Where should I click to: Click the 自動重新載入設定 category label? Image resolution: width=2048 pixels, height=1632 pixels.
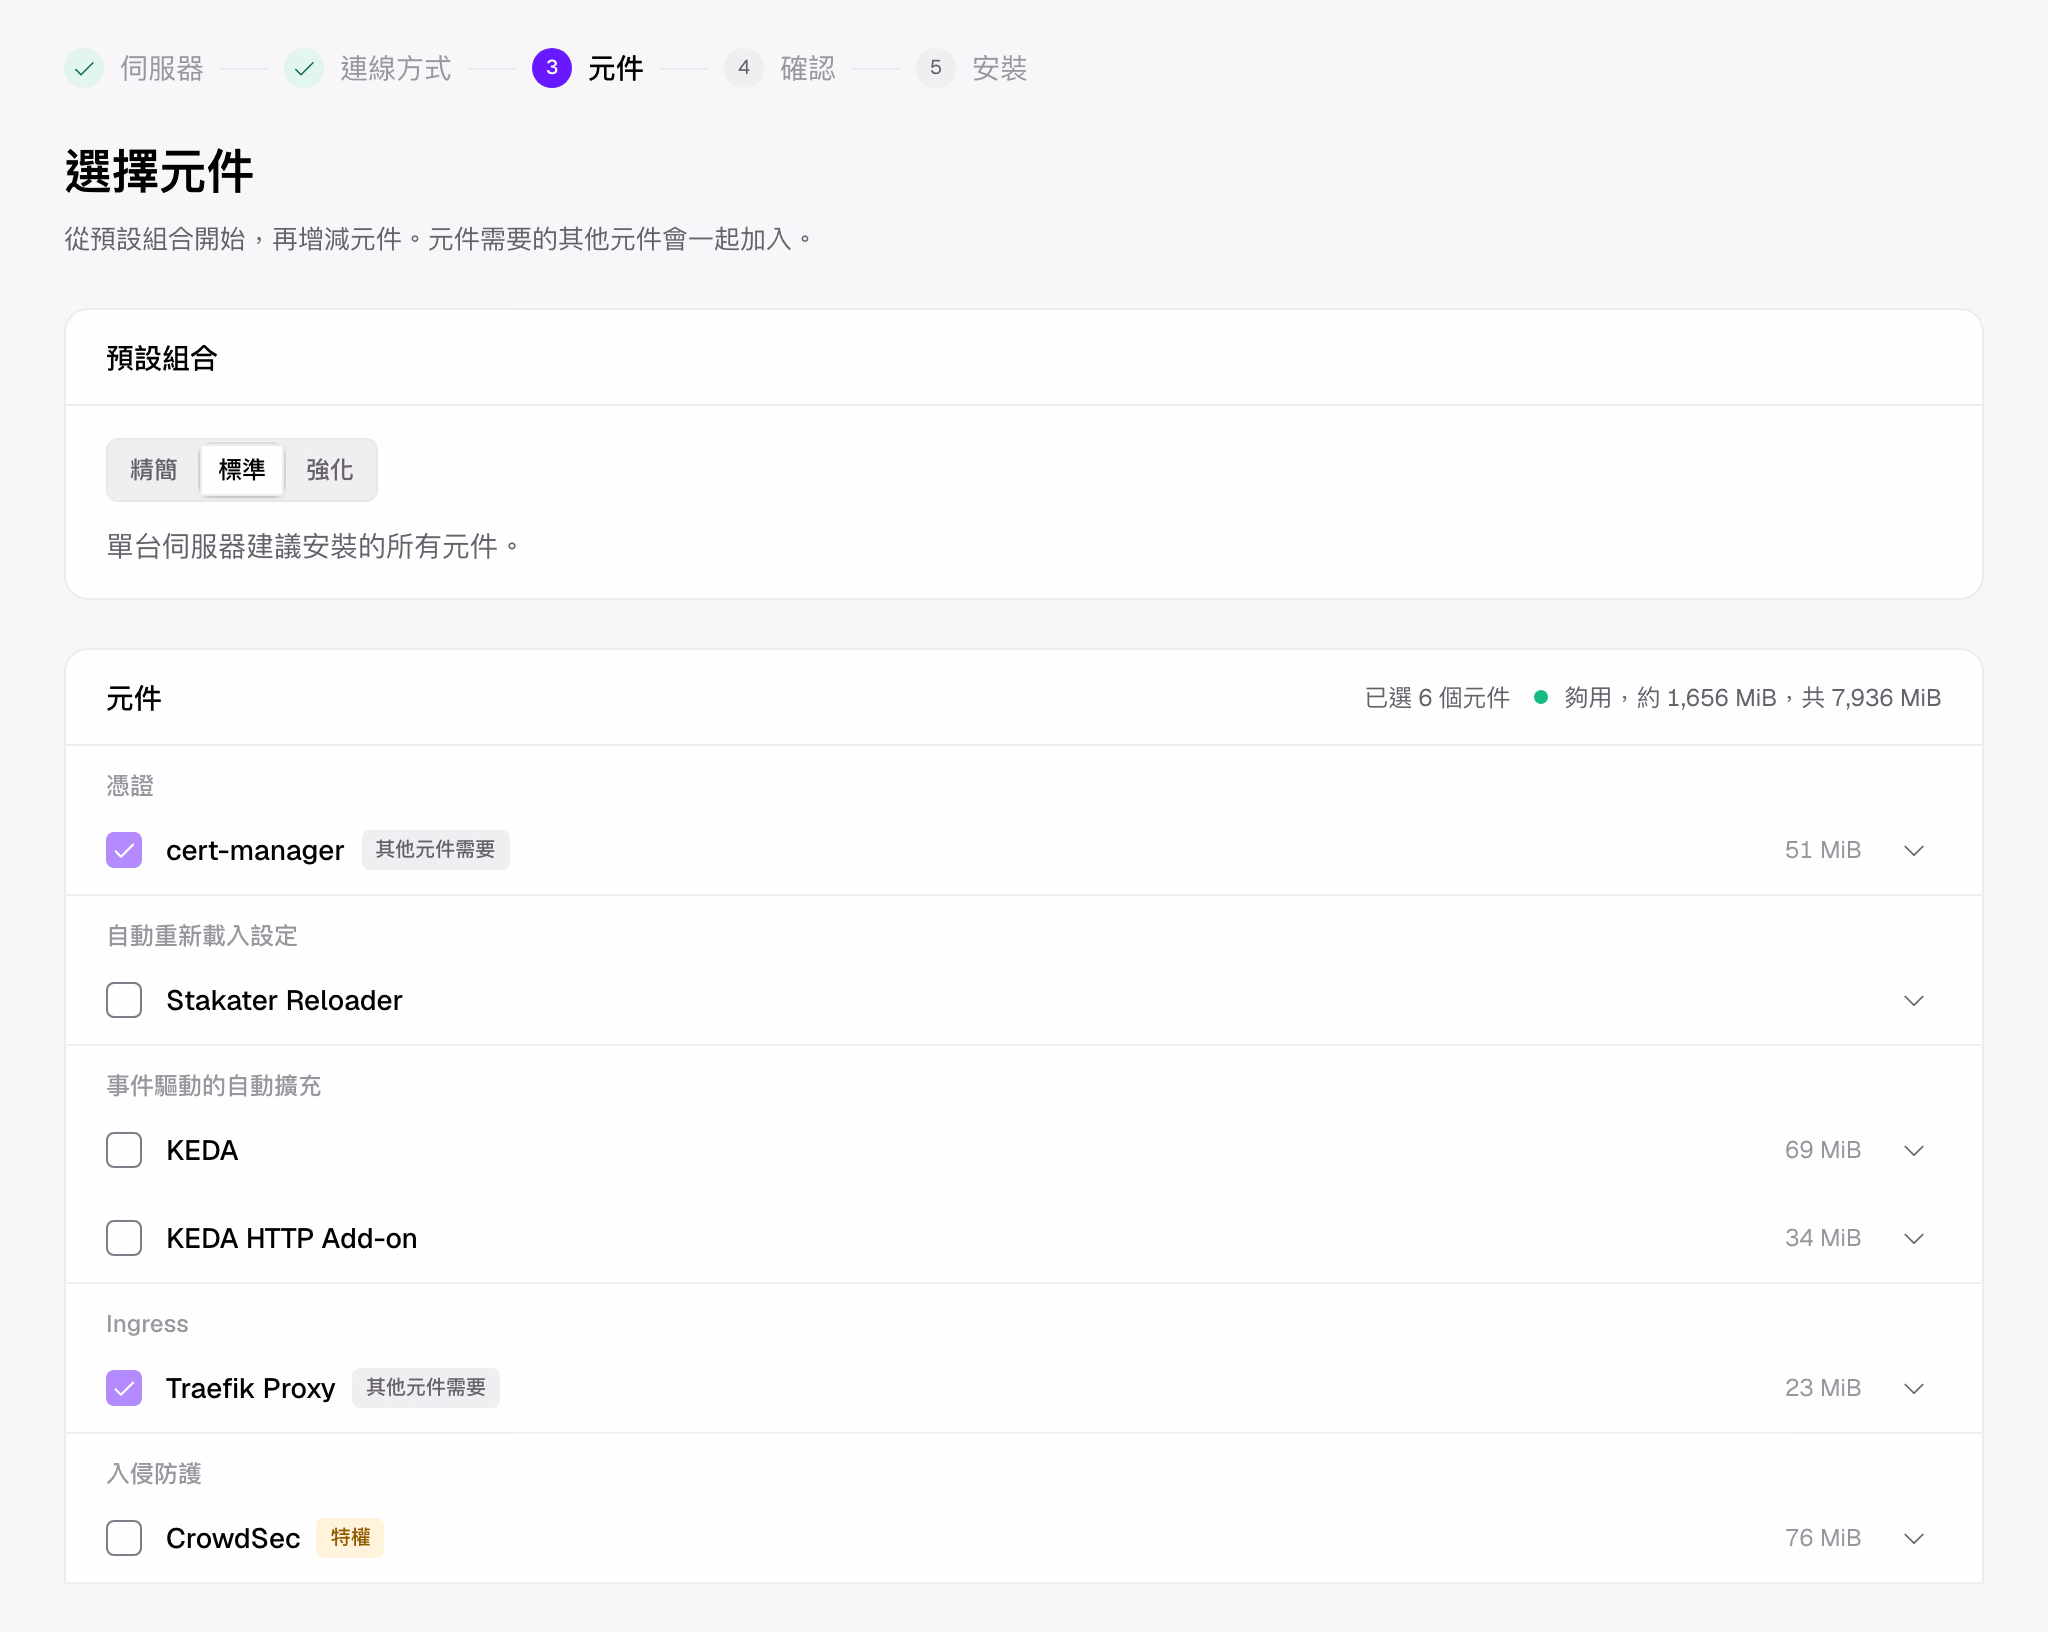[202, 936]
